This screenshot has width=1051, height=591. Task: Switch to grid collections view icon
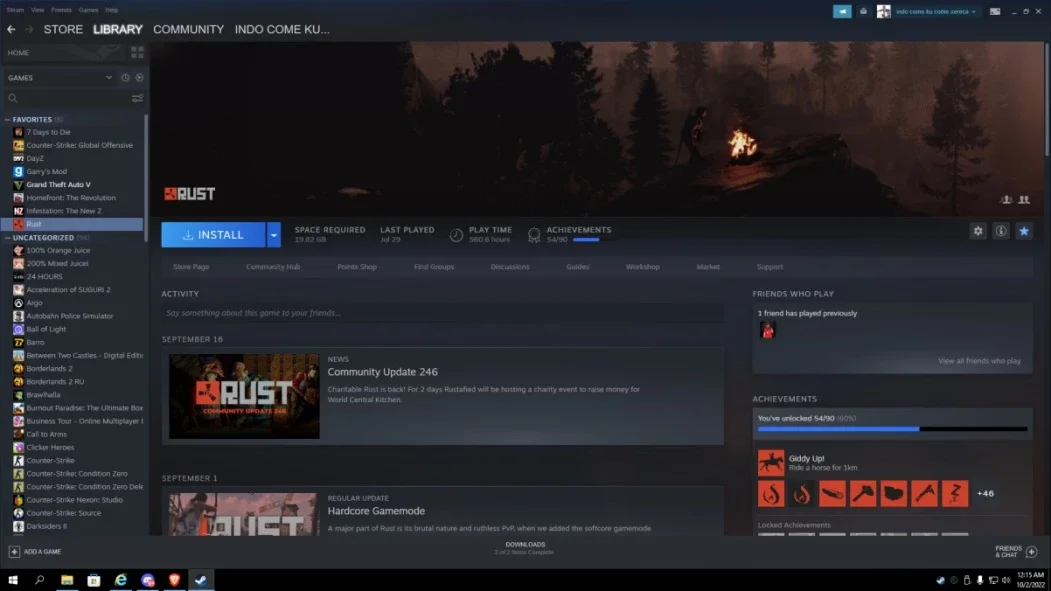pyautogui.click(x=137, y=52)
